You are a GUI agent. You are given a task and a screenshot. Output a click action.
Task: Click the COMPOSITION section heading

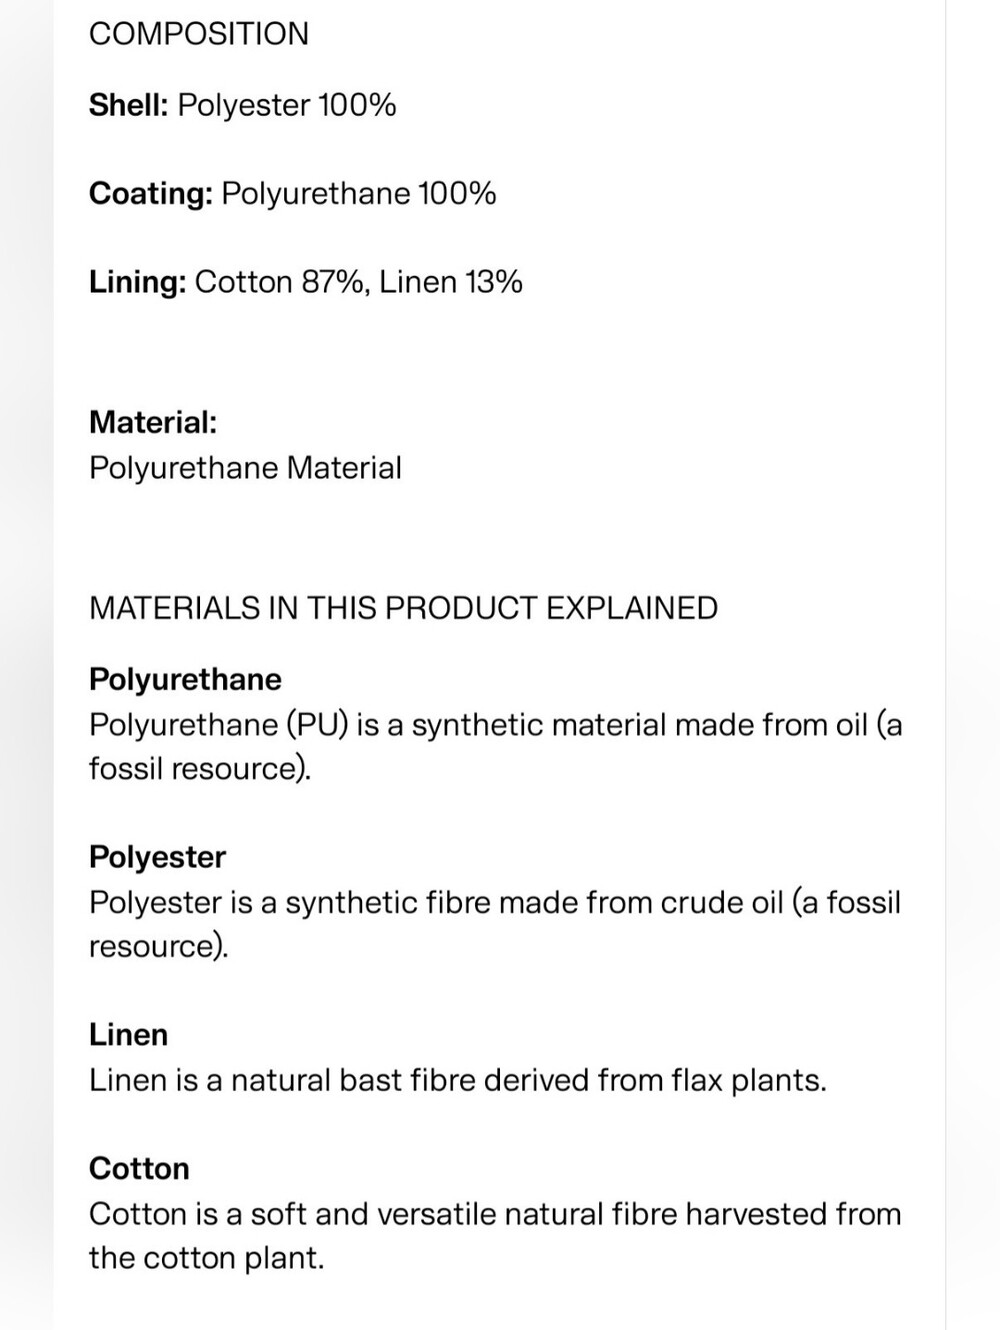click(x=199, y=34)
